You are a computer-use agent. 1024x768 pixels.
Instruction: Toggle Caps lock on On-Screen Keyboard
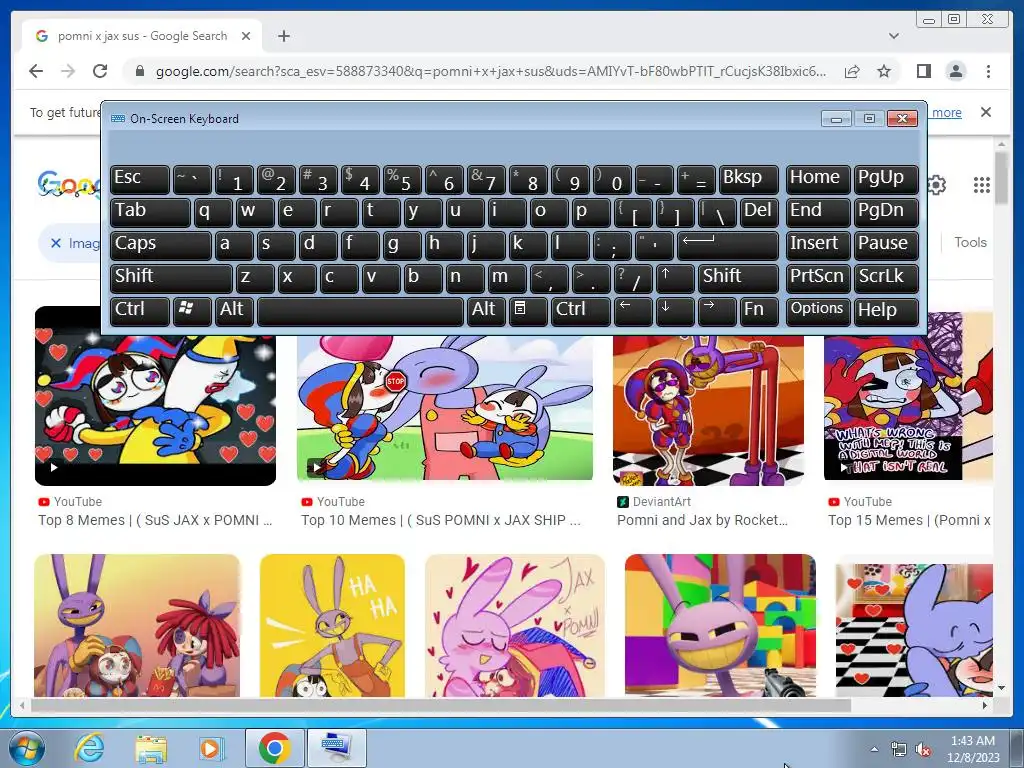coord(161,244)
